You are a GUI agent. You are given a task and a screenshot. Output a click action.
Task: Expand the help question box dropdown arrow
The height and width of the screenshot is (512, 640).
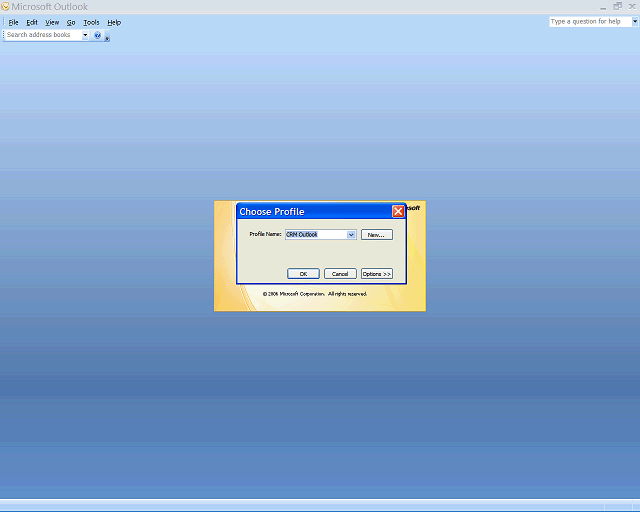pyautogui.click(x=635, y=22)
